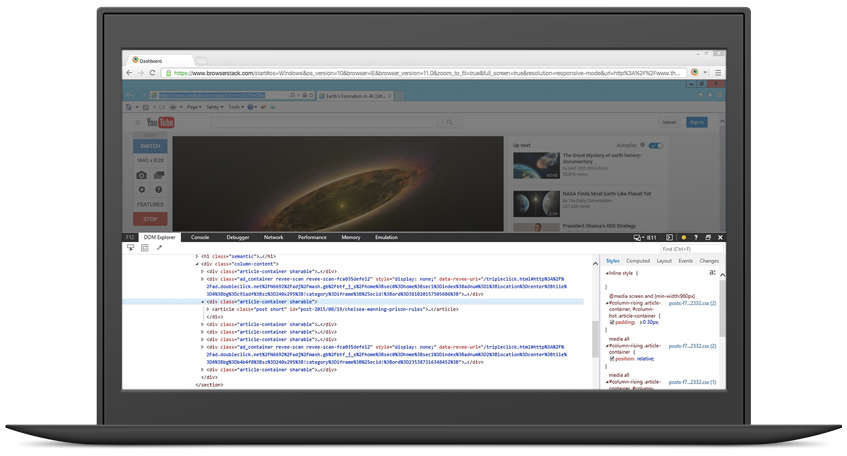The height and width of the screenshot is (456, 847).
Task: Open President Obama's ISIS Strategy video link
Action: pos(599,226)
